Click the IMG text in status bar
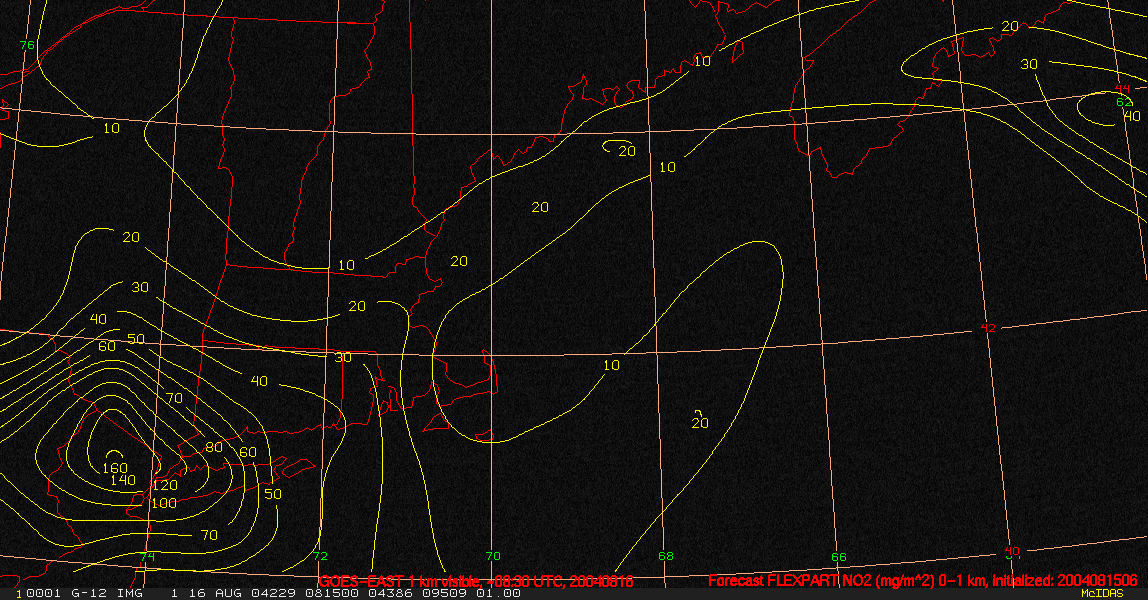 [130, 593]
